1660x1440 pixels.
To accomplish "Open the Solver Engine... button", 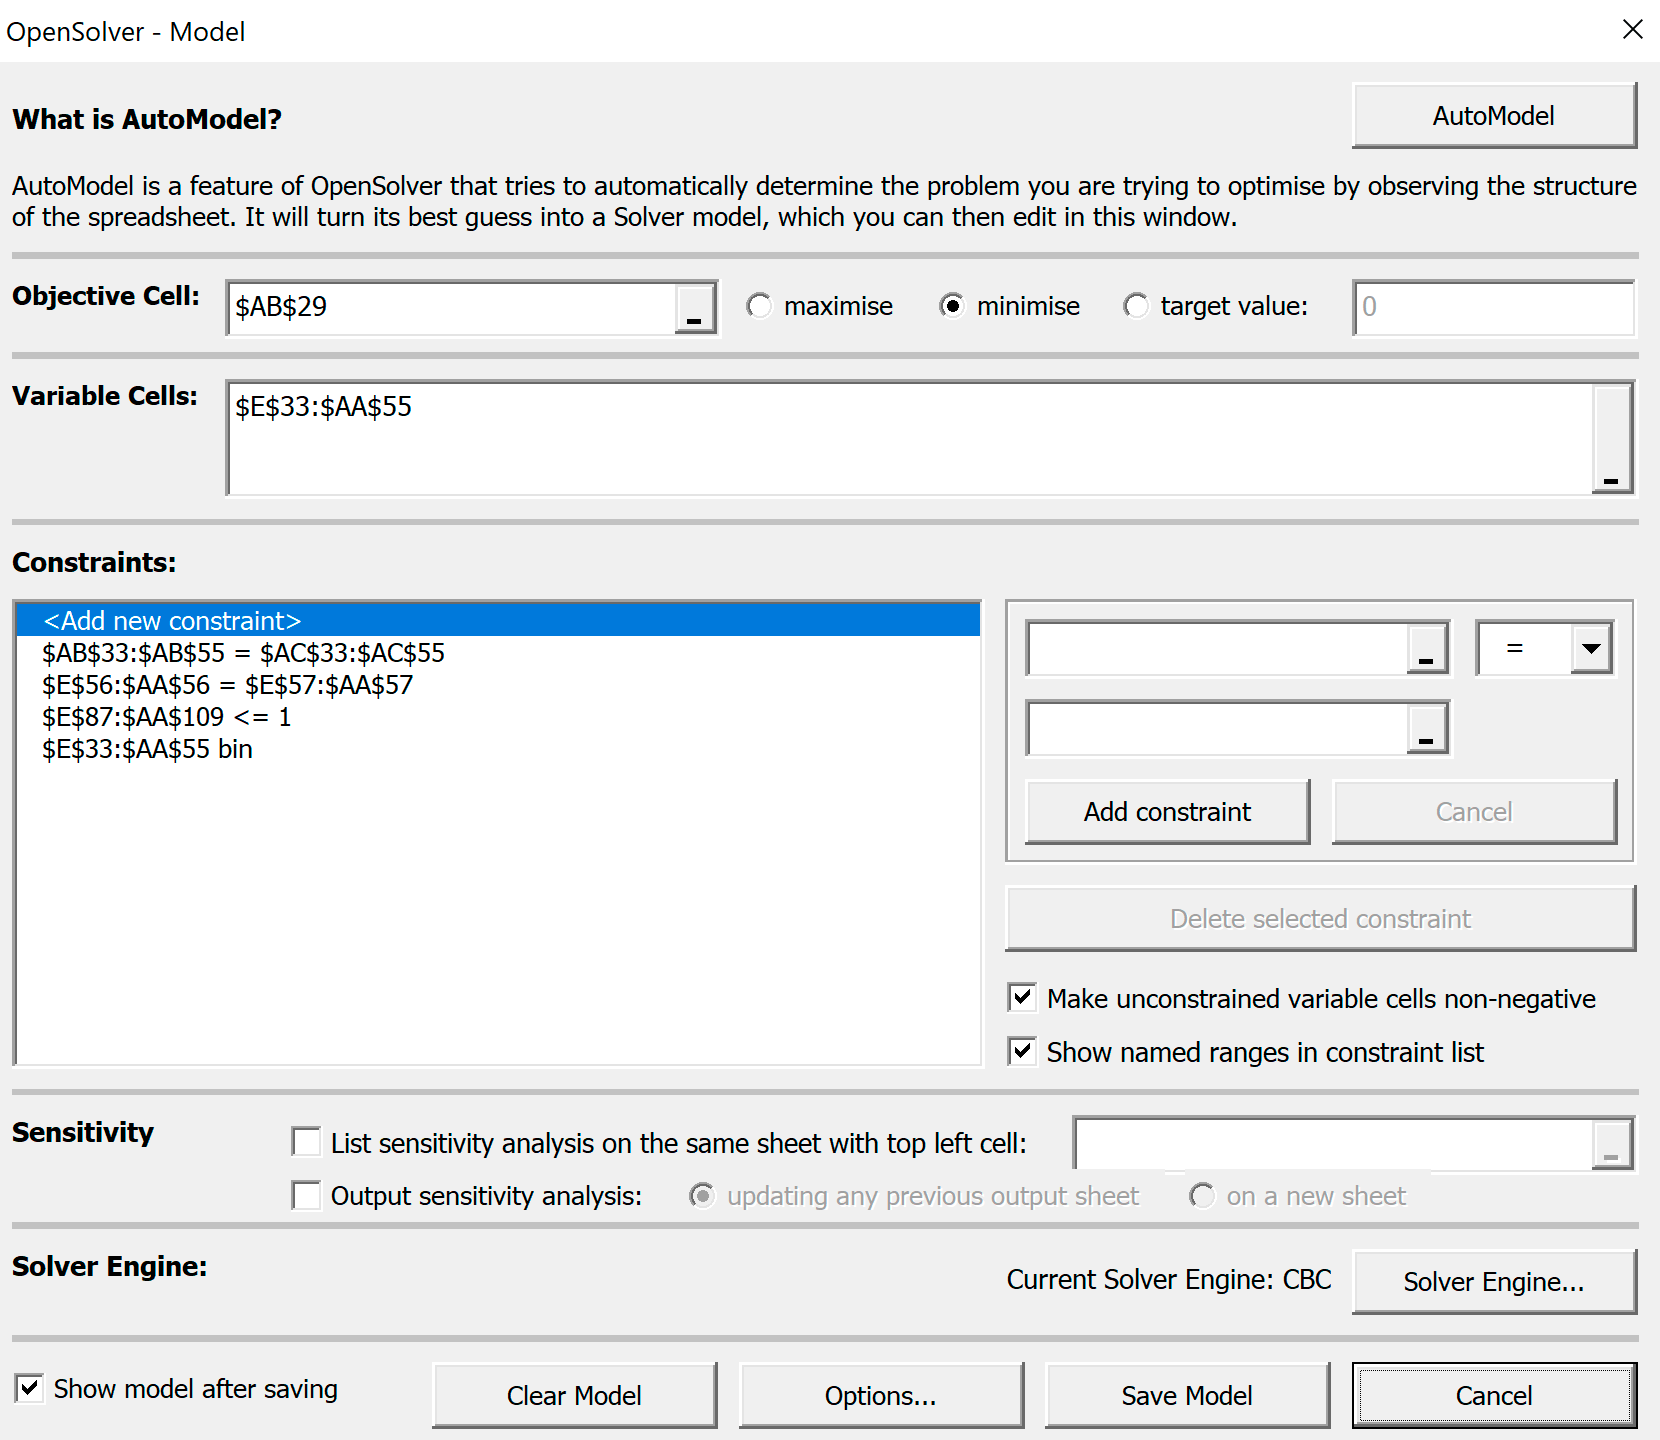I will click(1494, 1281).
